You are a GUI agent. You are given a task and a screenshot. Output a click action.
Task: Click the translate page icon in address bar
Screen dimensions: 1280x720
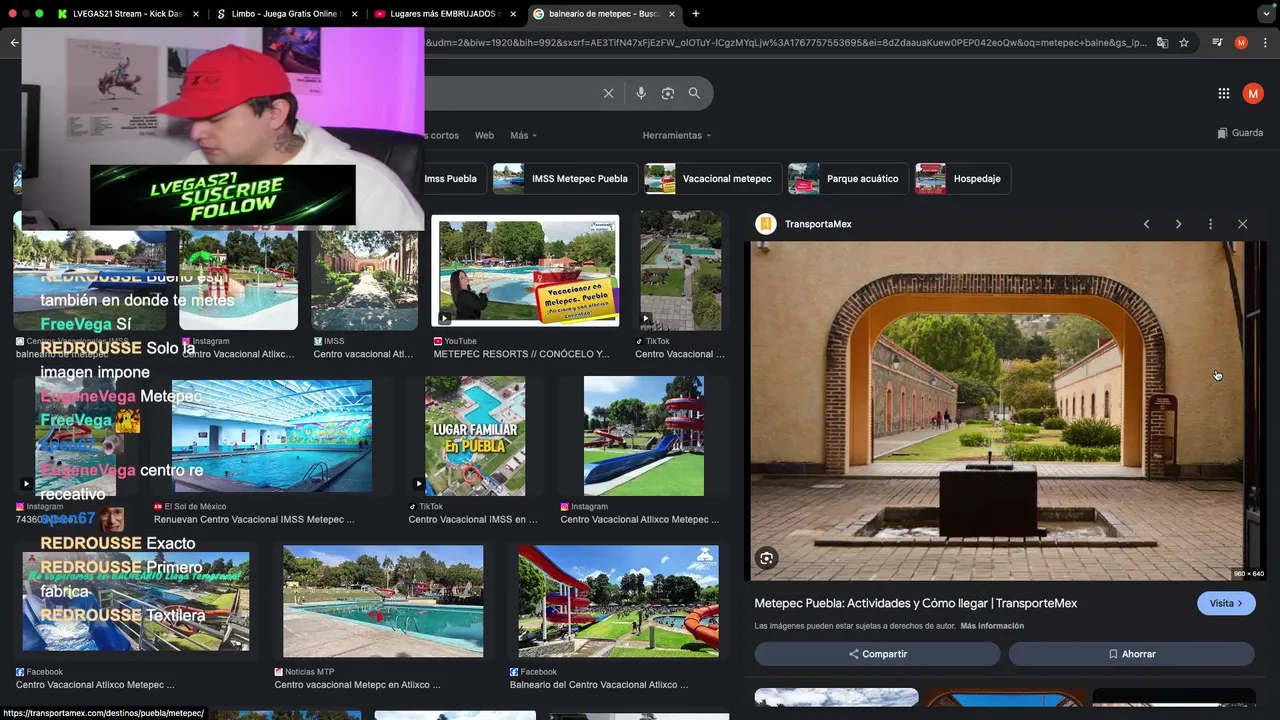coord(1162,43)
